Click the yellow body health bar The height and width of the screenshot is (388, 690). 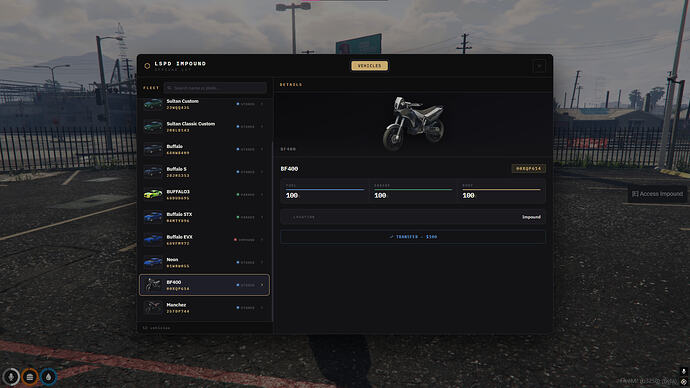point(501,190)
